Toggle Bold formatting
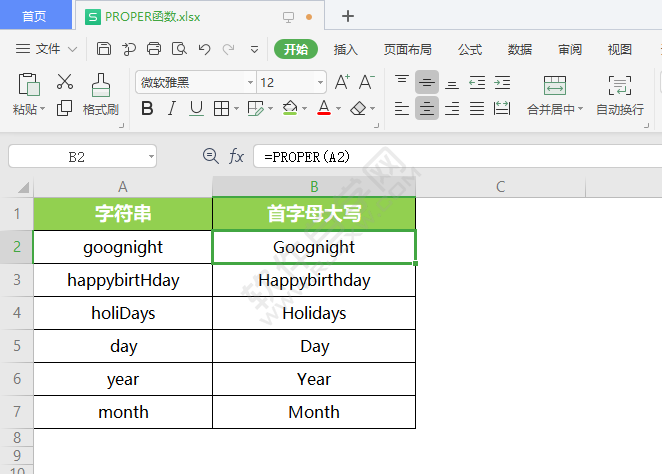 tap(147, 108)
